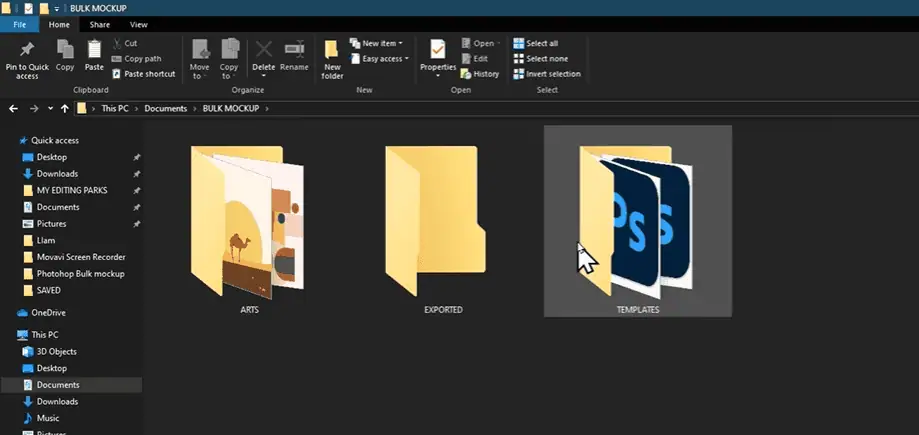Click the Copy icon in Clipboard group
The width and height of the screenshot is (919, 435).
click(x=65, y=50)
